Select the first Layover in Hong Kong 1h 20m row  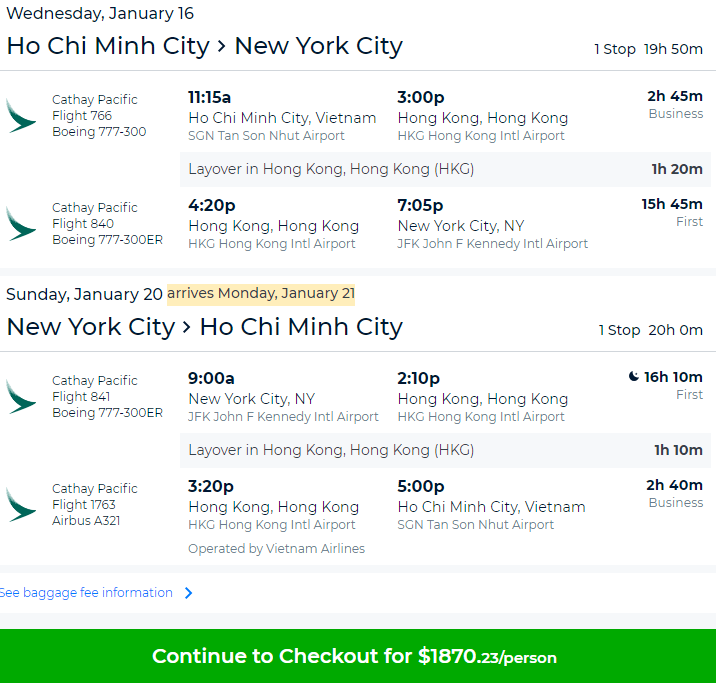click(x=445, y=169)
